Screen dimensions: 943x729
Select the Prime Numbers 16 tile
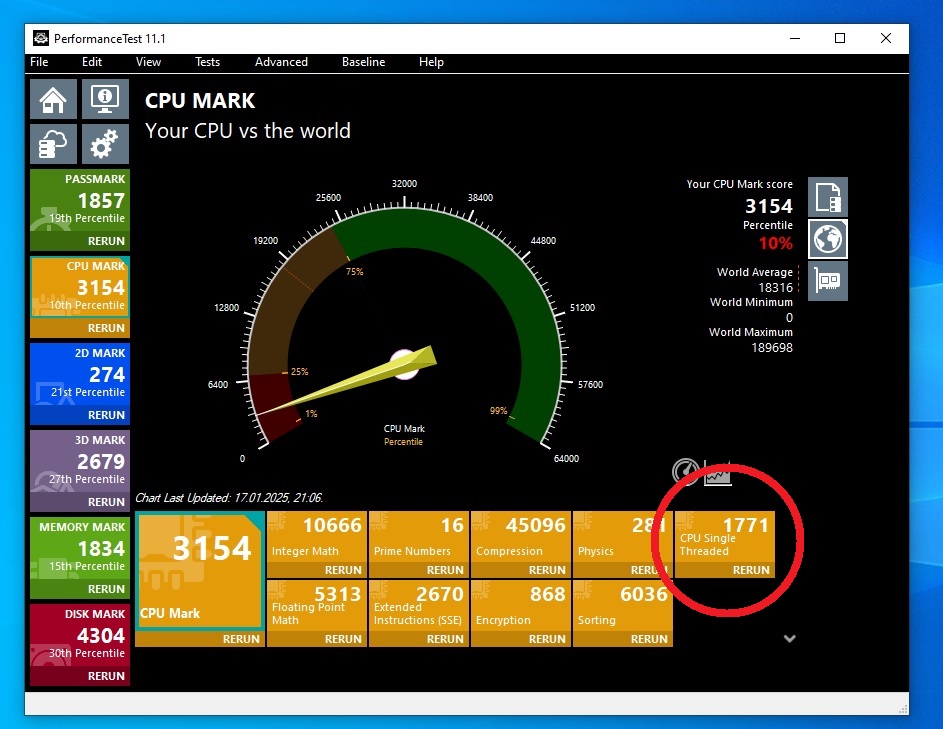[x=419, y=537]
